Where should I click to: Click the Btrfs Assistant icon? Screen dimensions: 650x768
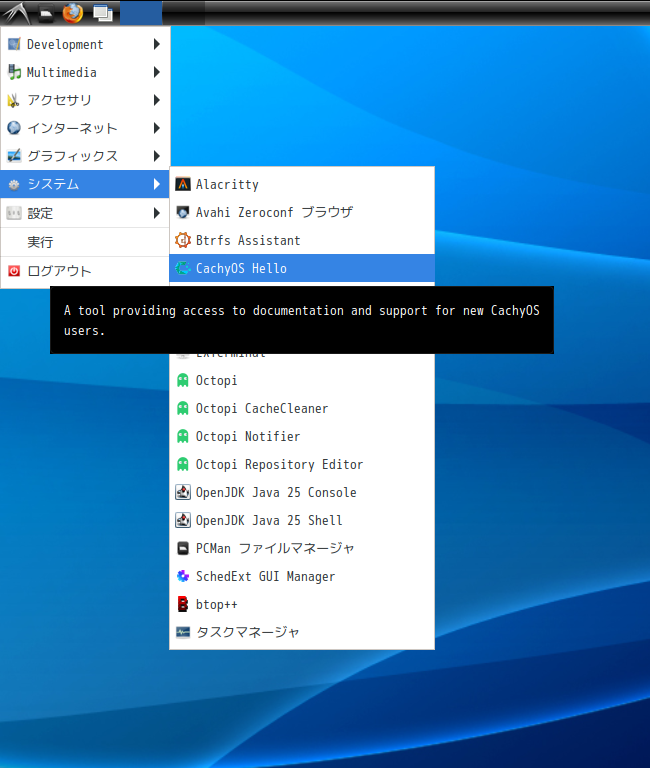click(x=183, y=240)
